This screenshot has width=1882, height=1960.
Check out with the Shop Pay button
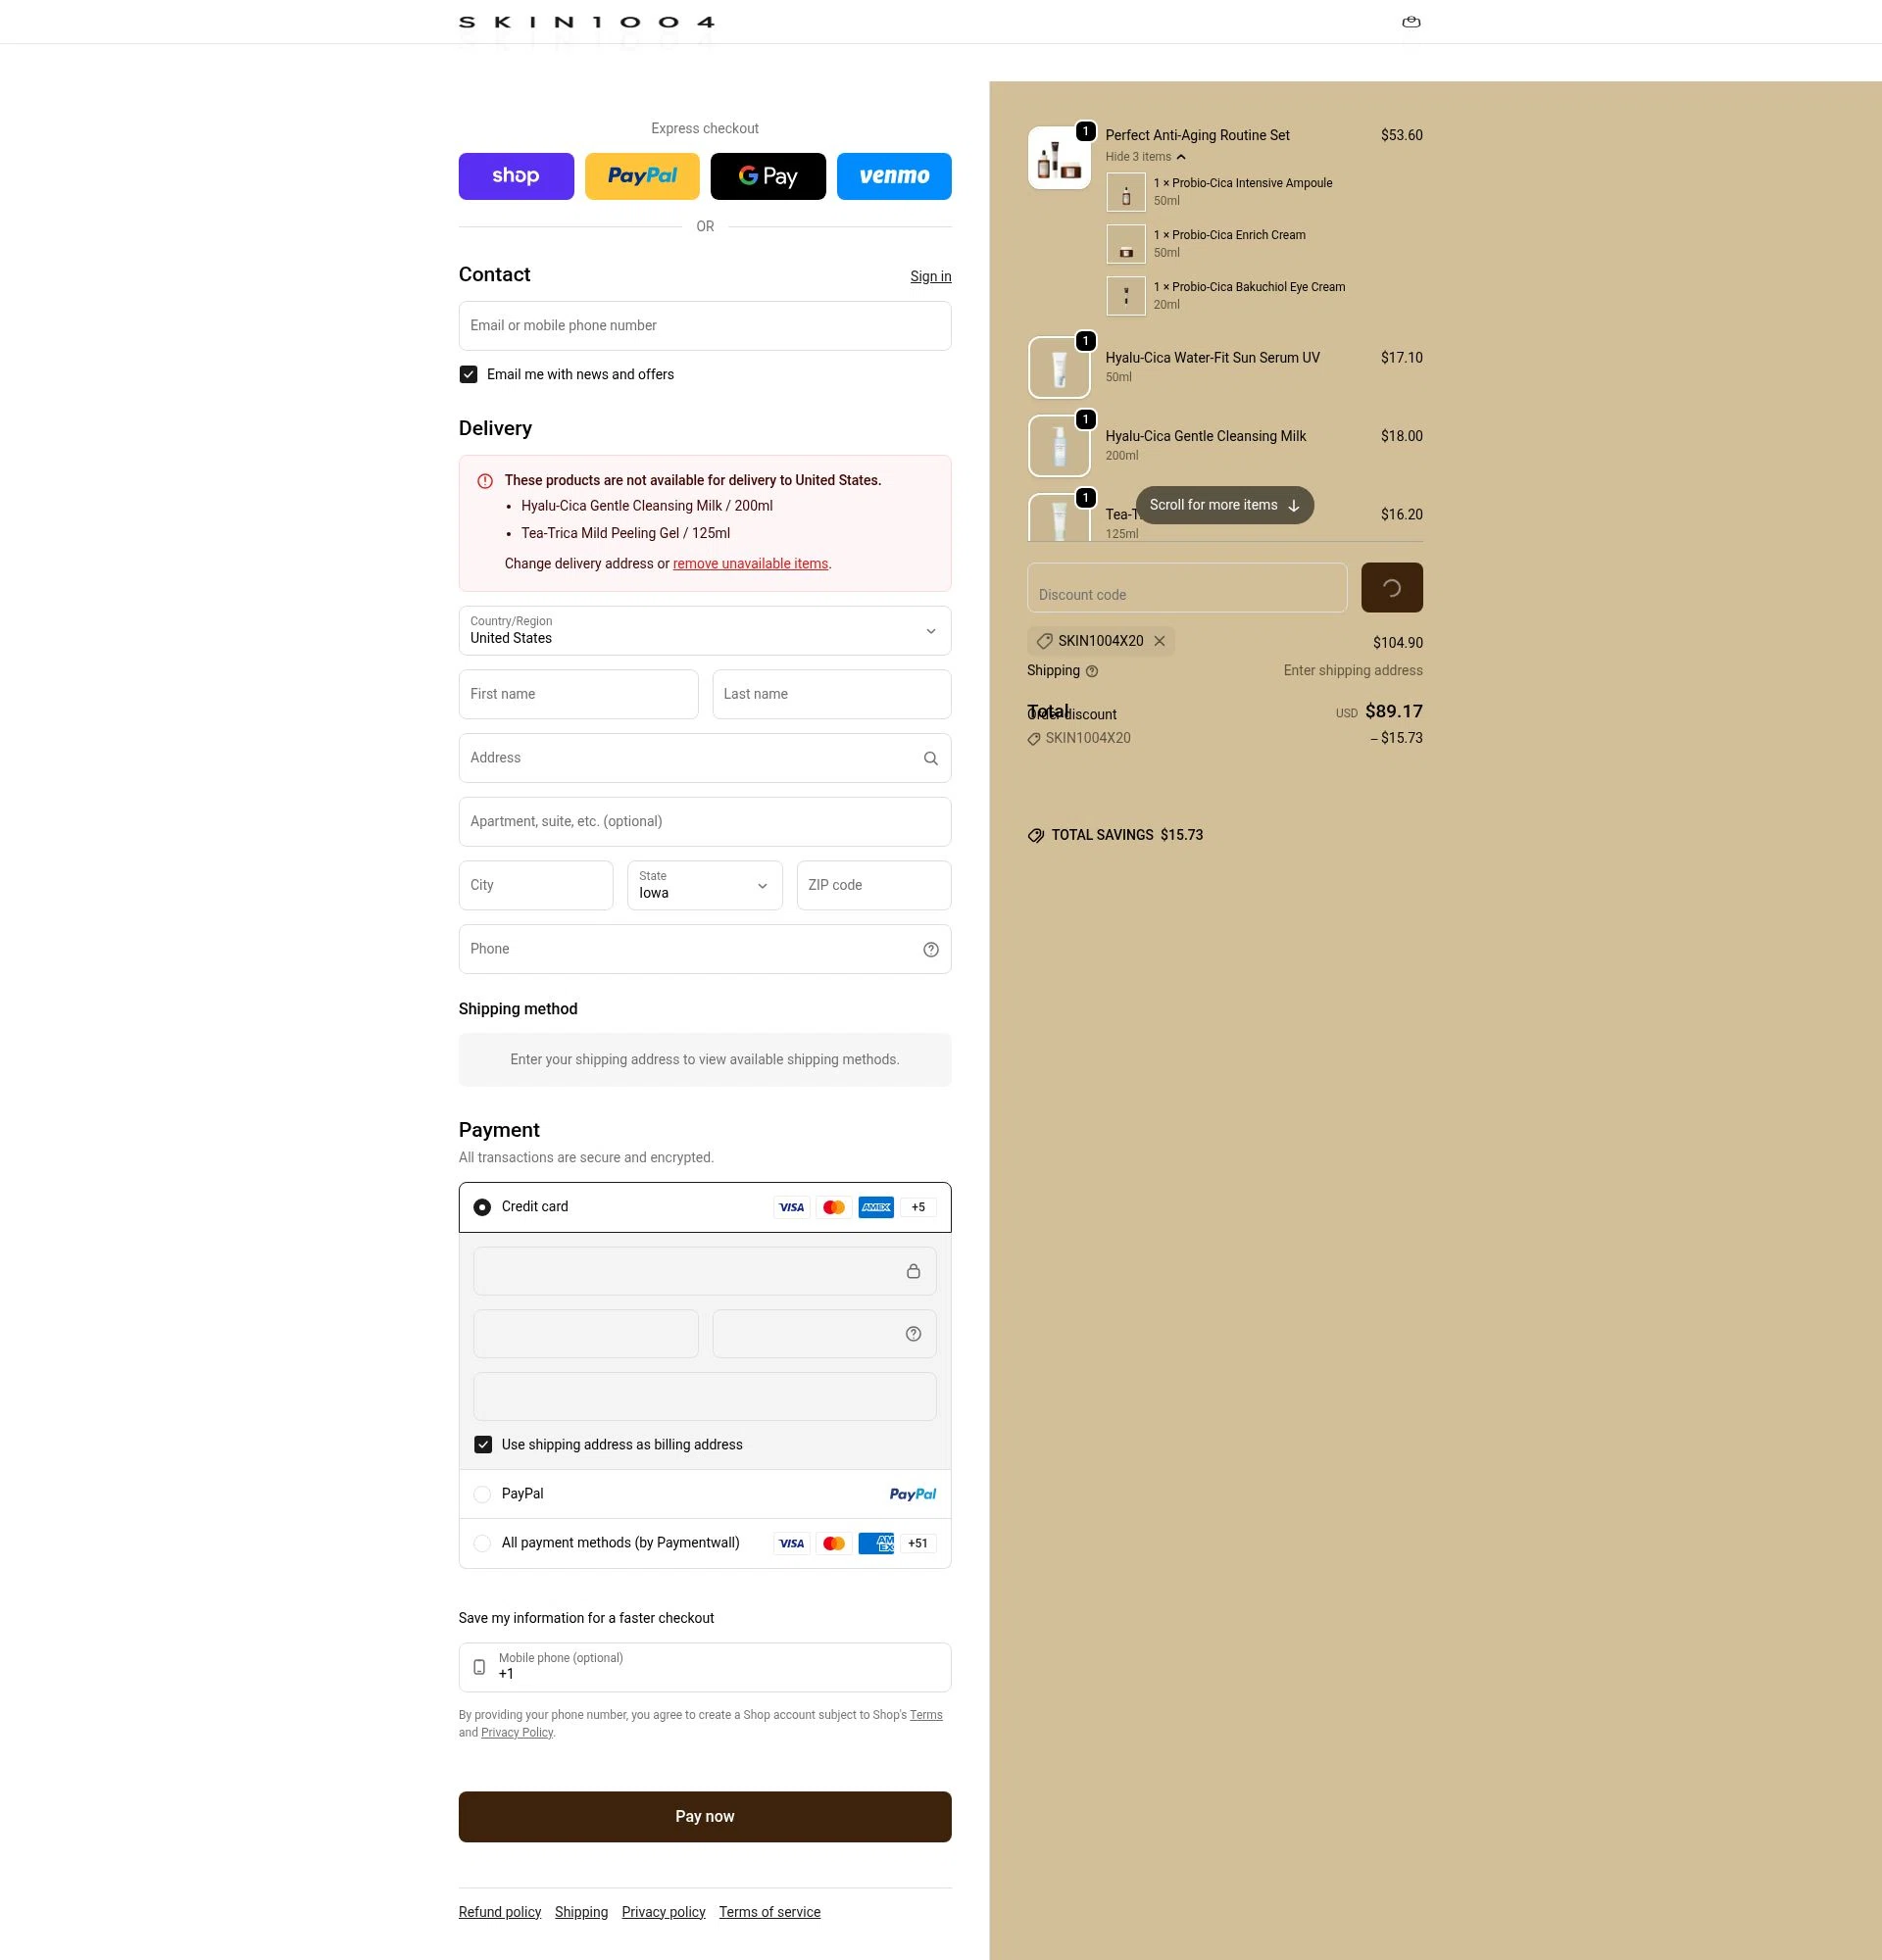click(516, 176)
